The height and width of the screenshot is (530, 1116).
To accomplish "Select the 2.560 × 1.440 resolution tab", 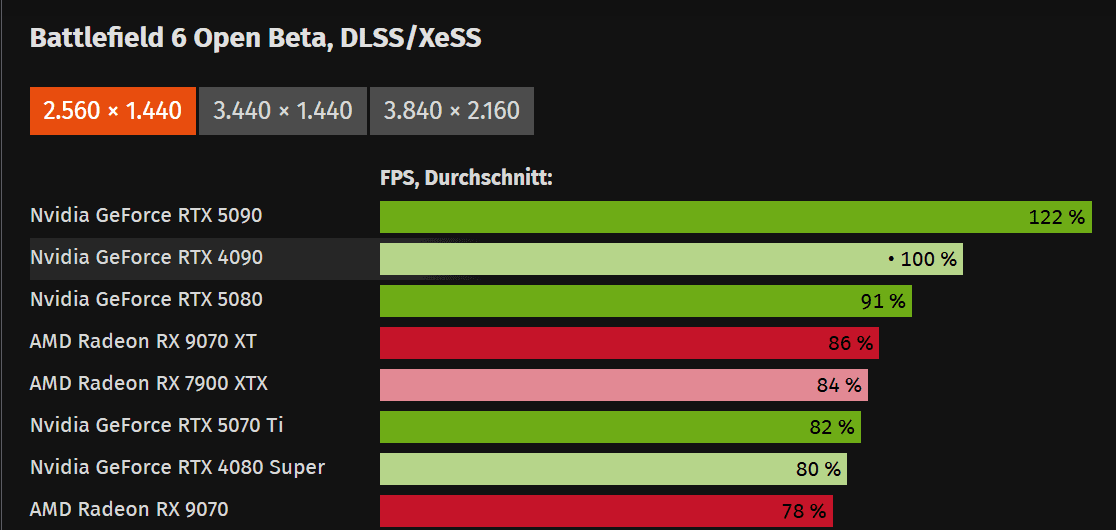I will (113, 110).
